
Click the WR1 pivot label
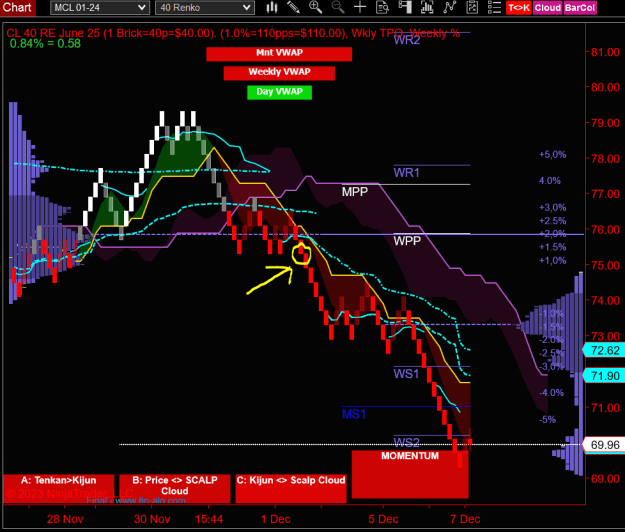pyautogui.click(x=406, y=173)
